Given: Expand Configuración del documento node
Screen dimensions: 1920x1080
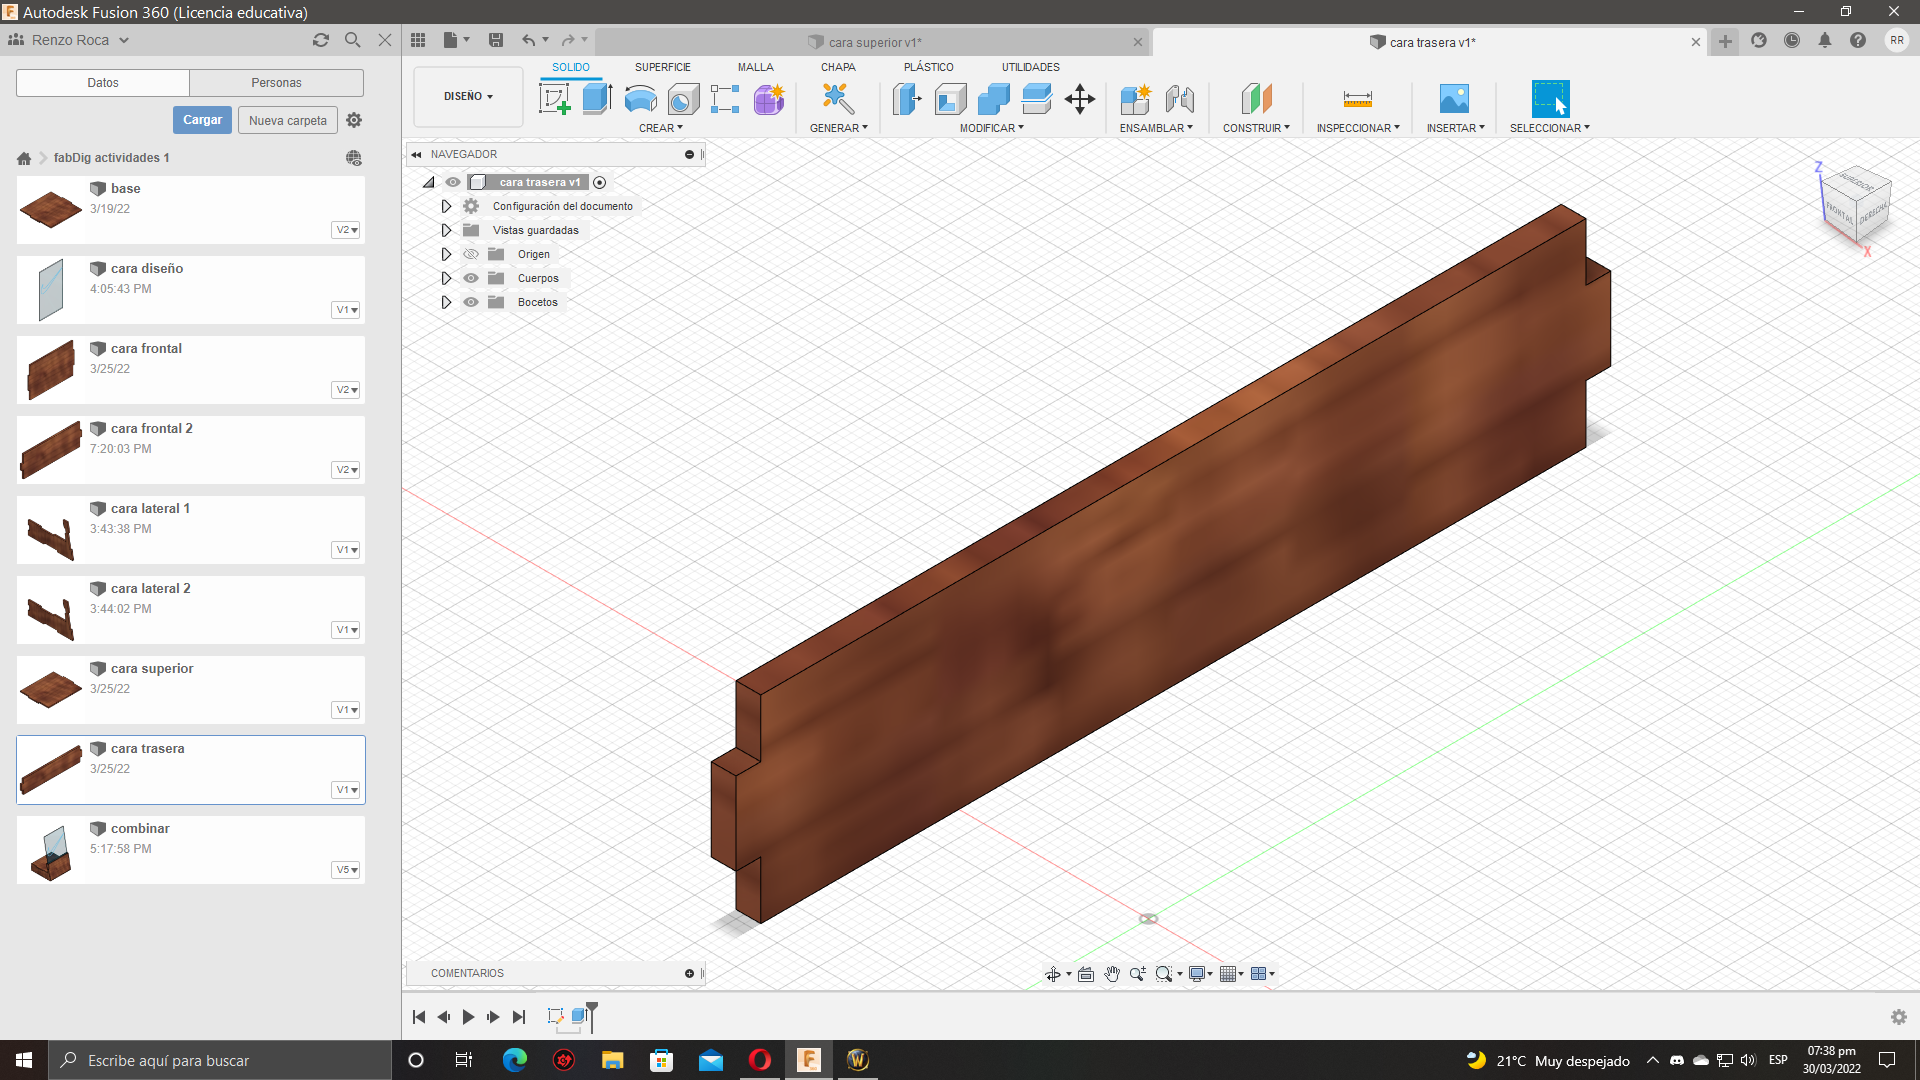Looking at the screenshot, I should 446,206.
